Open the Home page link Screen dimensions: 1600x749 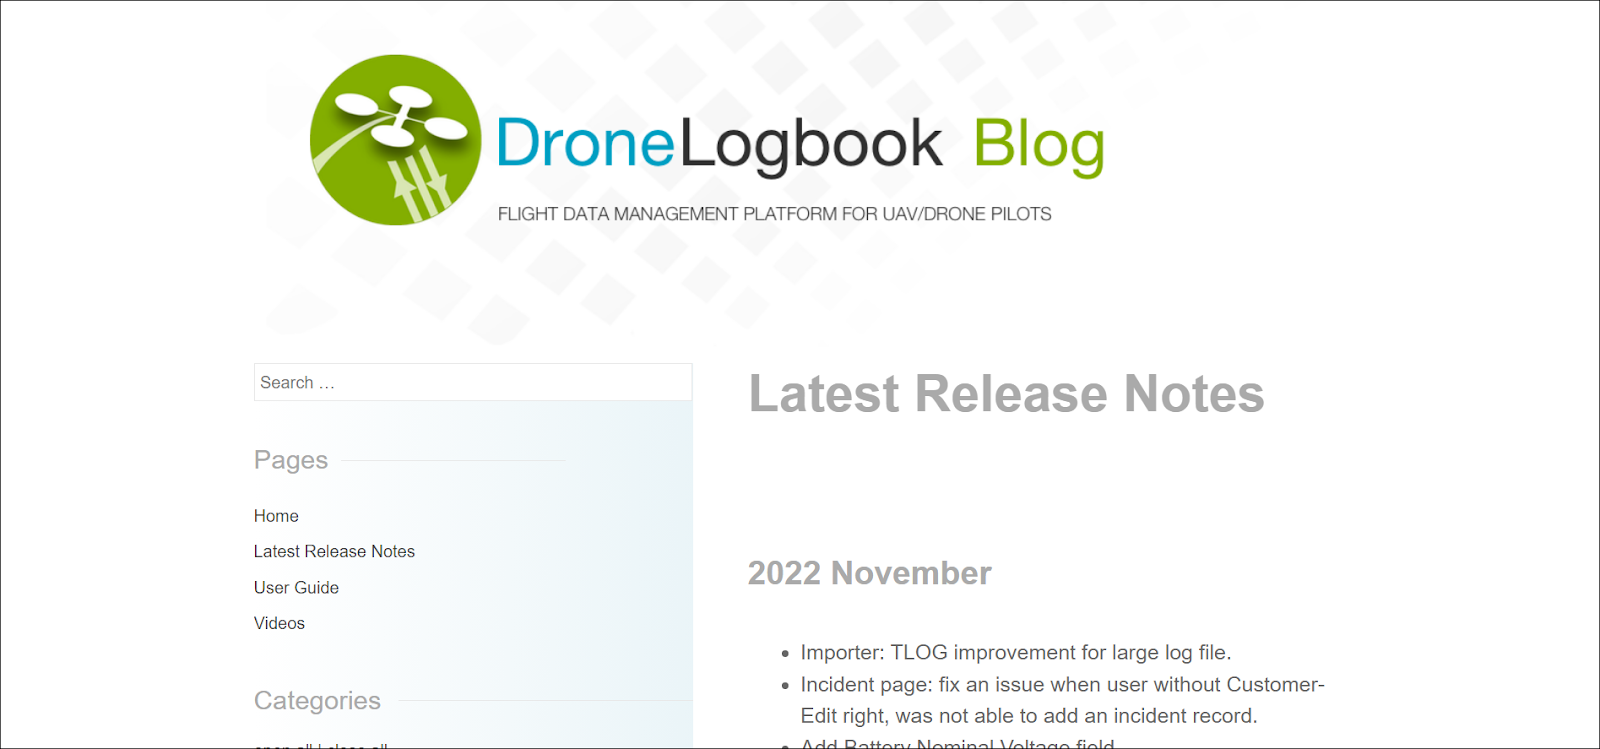click(276, 516)
